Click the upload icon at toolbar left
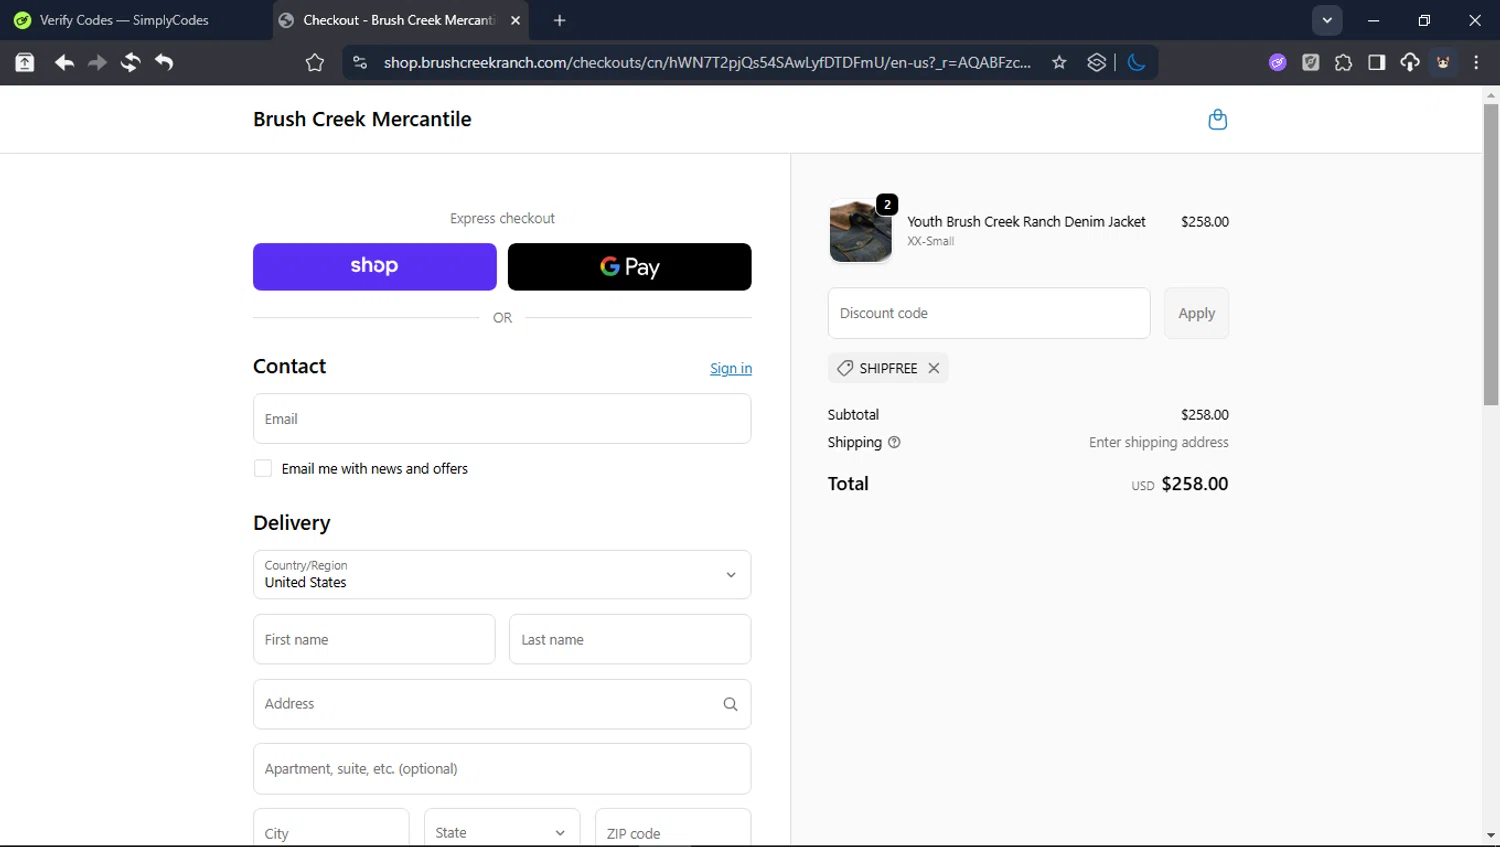 25,62
